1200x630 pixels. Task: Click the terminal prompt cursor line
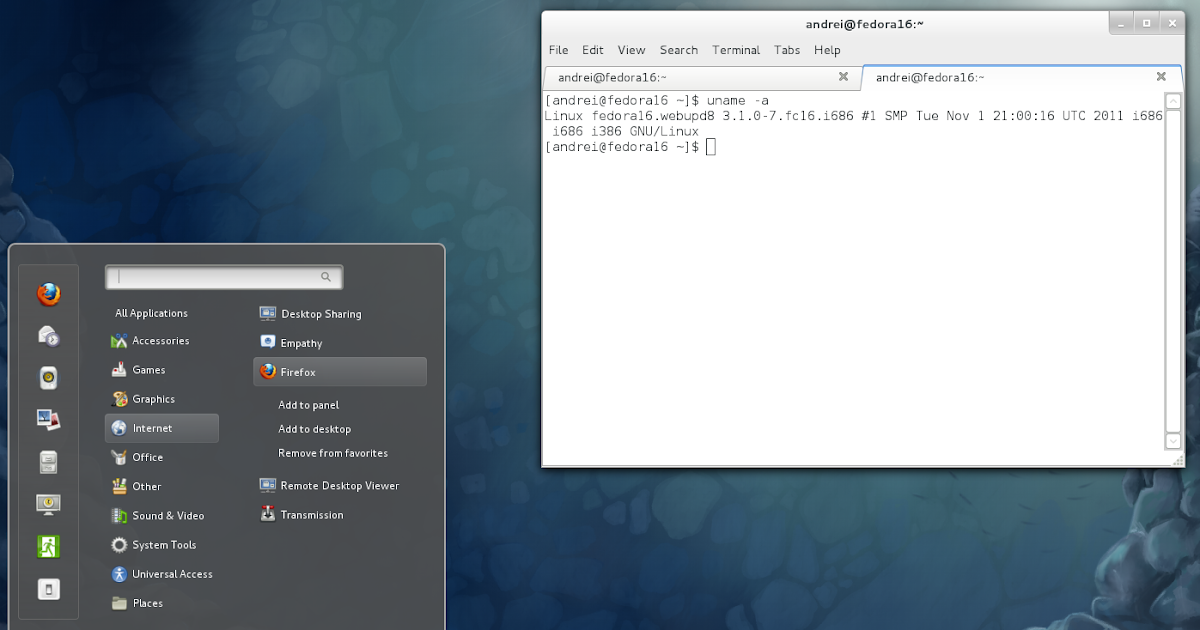click(x=630, y=147)
